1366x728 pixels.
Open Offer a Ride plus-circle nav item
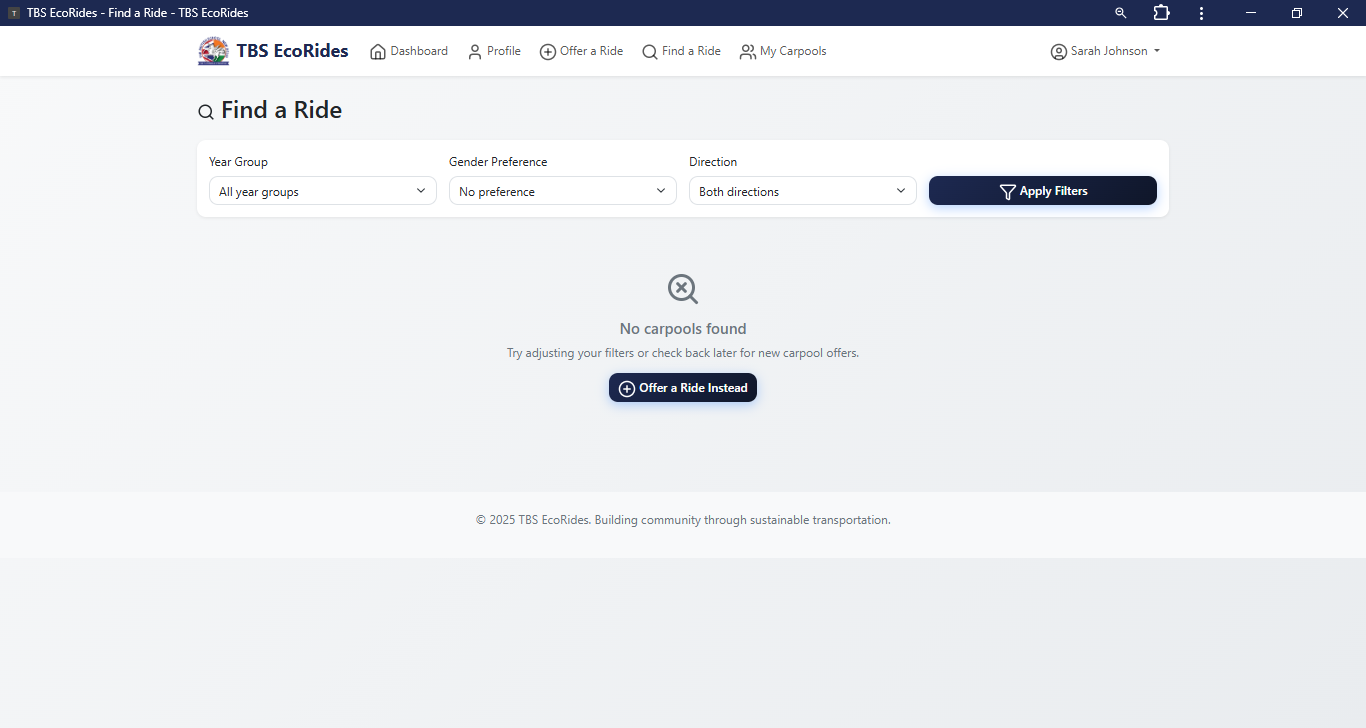click(548, 52)
